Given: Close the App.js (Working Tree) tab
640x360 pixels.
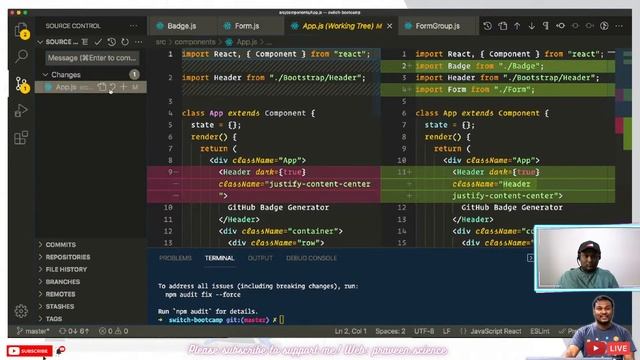Looking at the screenshot, I should click(x=389, y=26).
